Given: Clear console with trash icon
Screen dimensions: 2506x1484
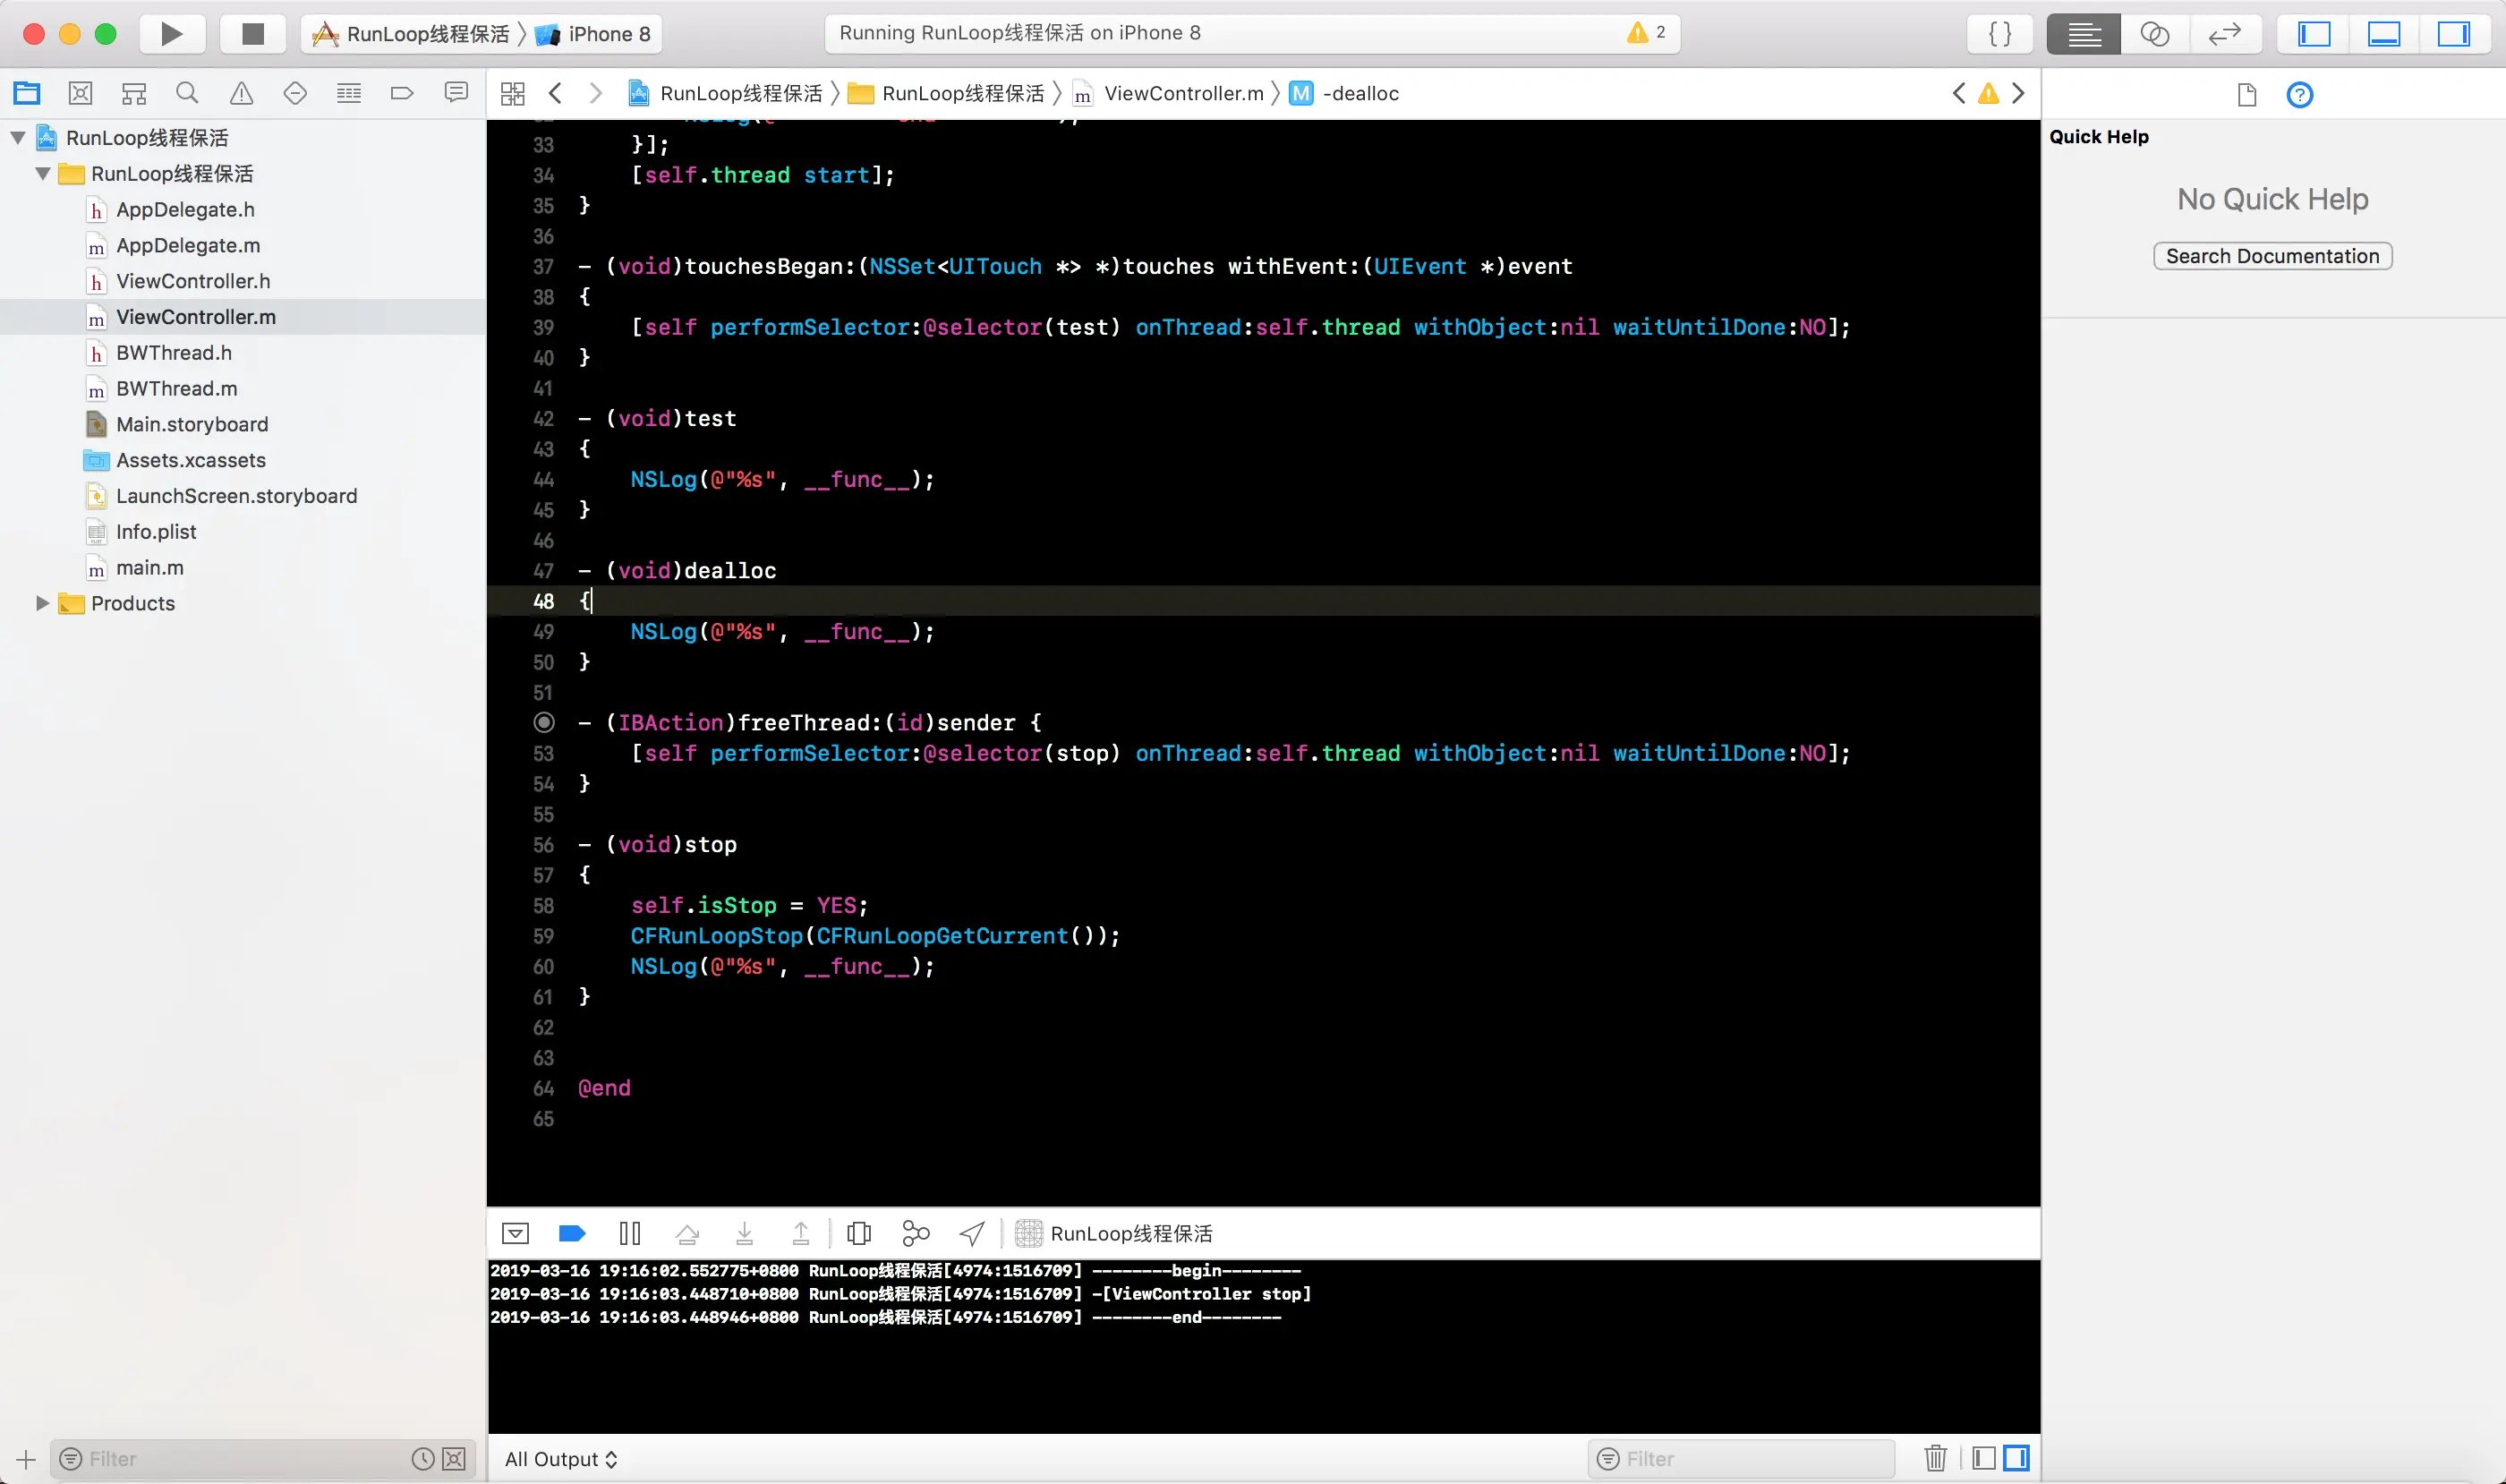Looking at the screenshot, I should [1935, 1458].
